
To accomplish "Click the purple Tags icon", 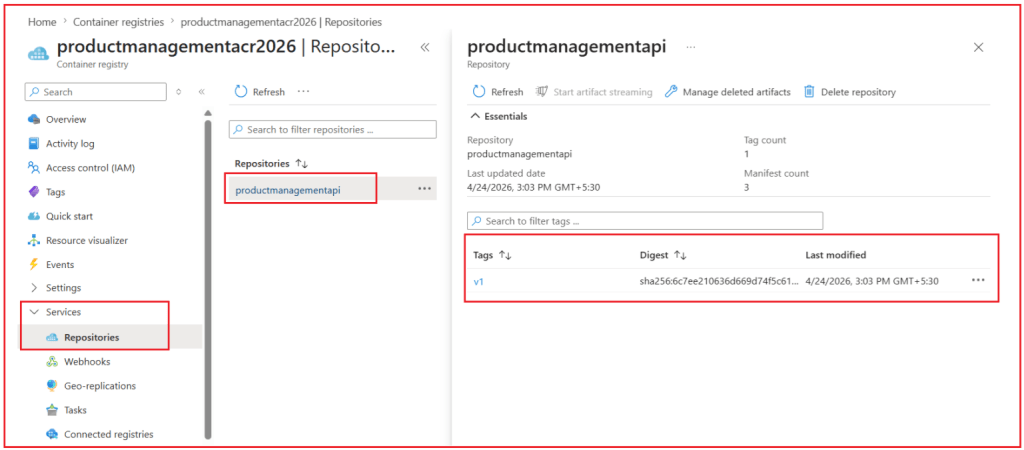I will [34, 192].
